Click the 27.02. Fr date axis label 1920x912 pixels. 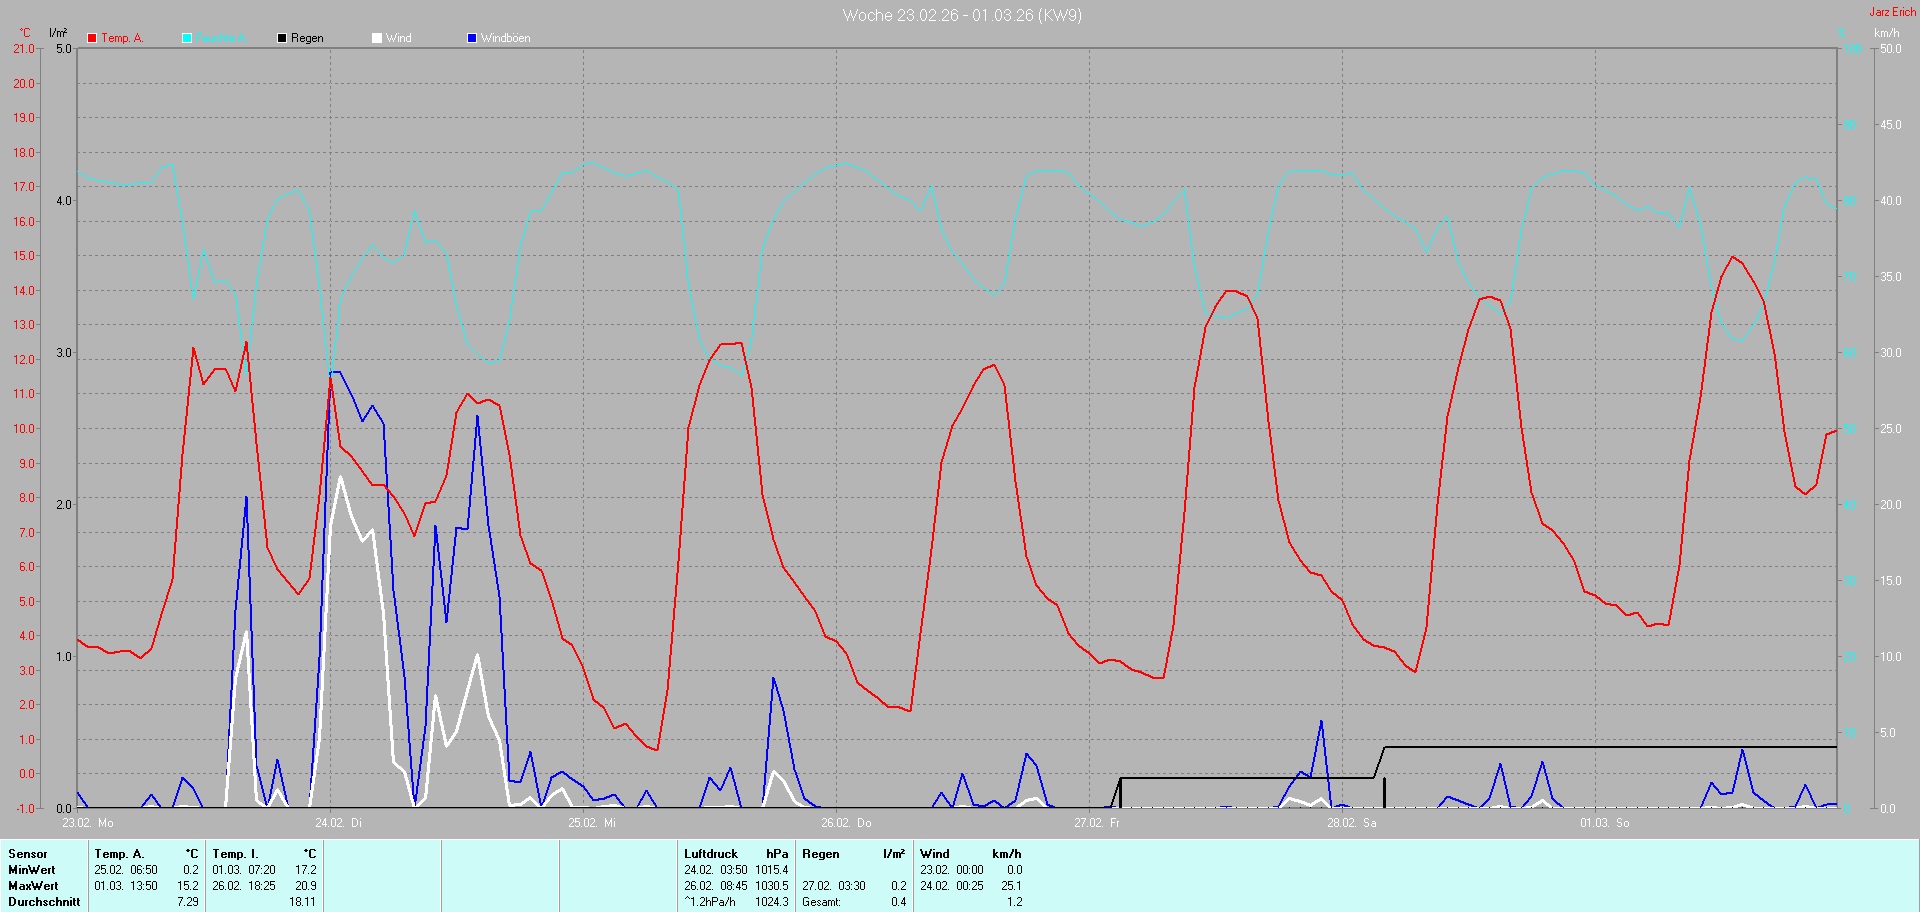tap(1097, 823)
